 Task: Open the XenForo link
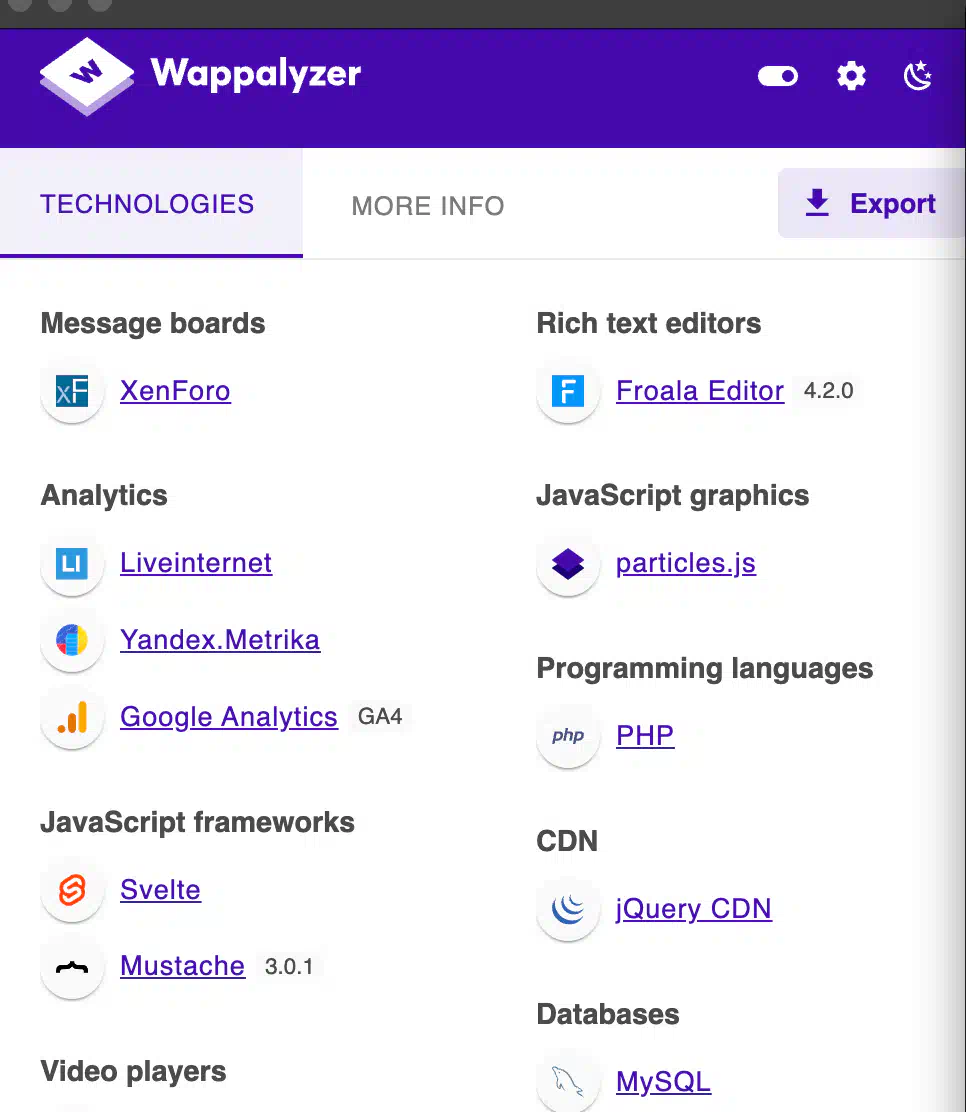point(175,391)
